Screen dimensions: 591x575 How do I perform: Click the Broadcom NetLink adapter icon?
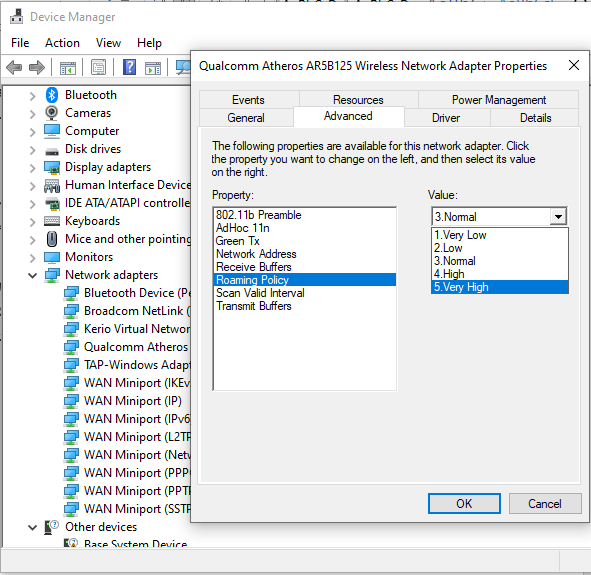click(x=71, y=311)
